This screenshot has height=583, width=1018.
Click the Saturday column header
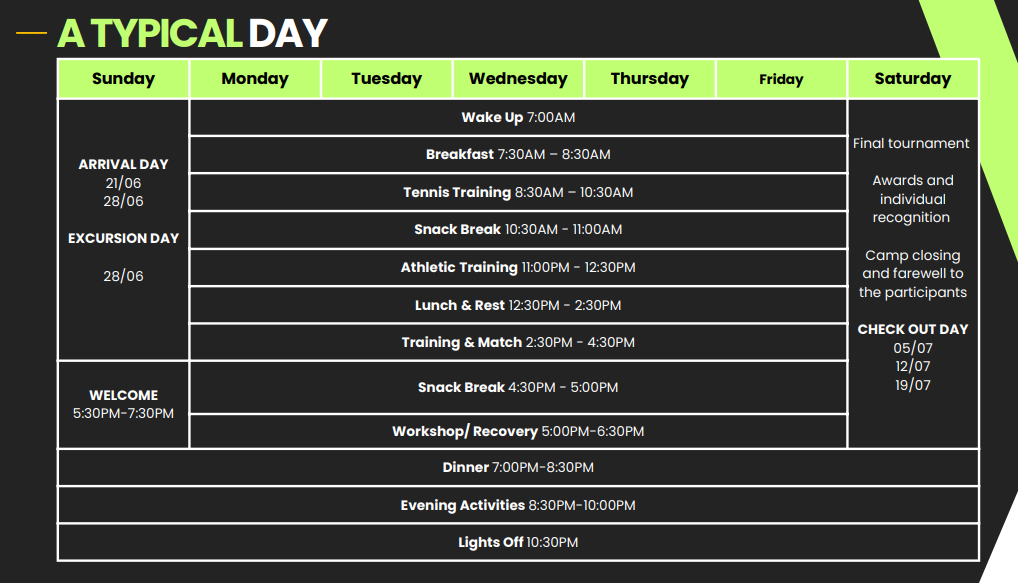pos(913,79)
